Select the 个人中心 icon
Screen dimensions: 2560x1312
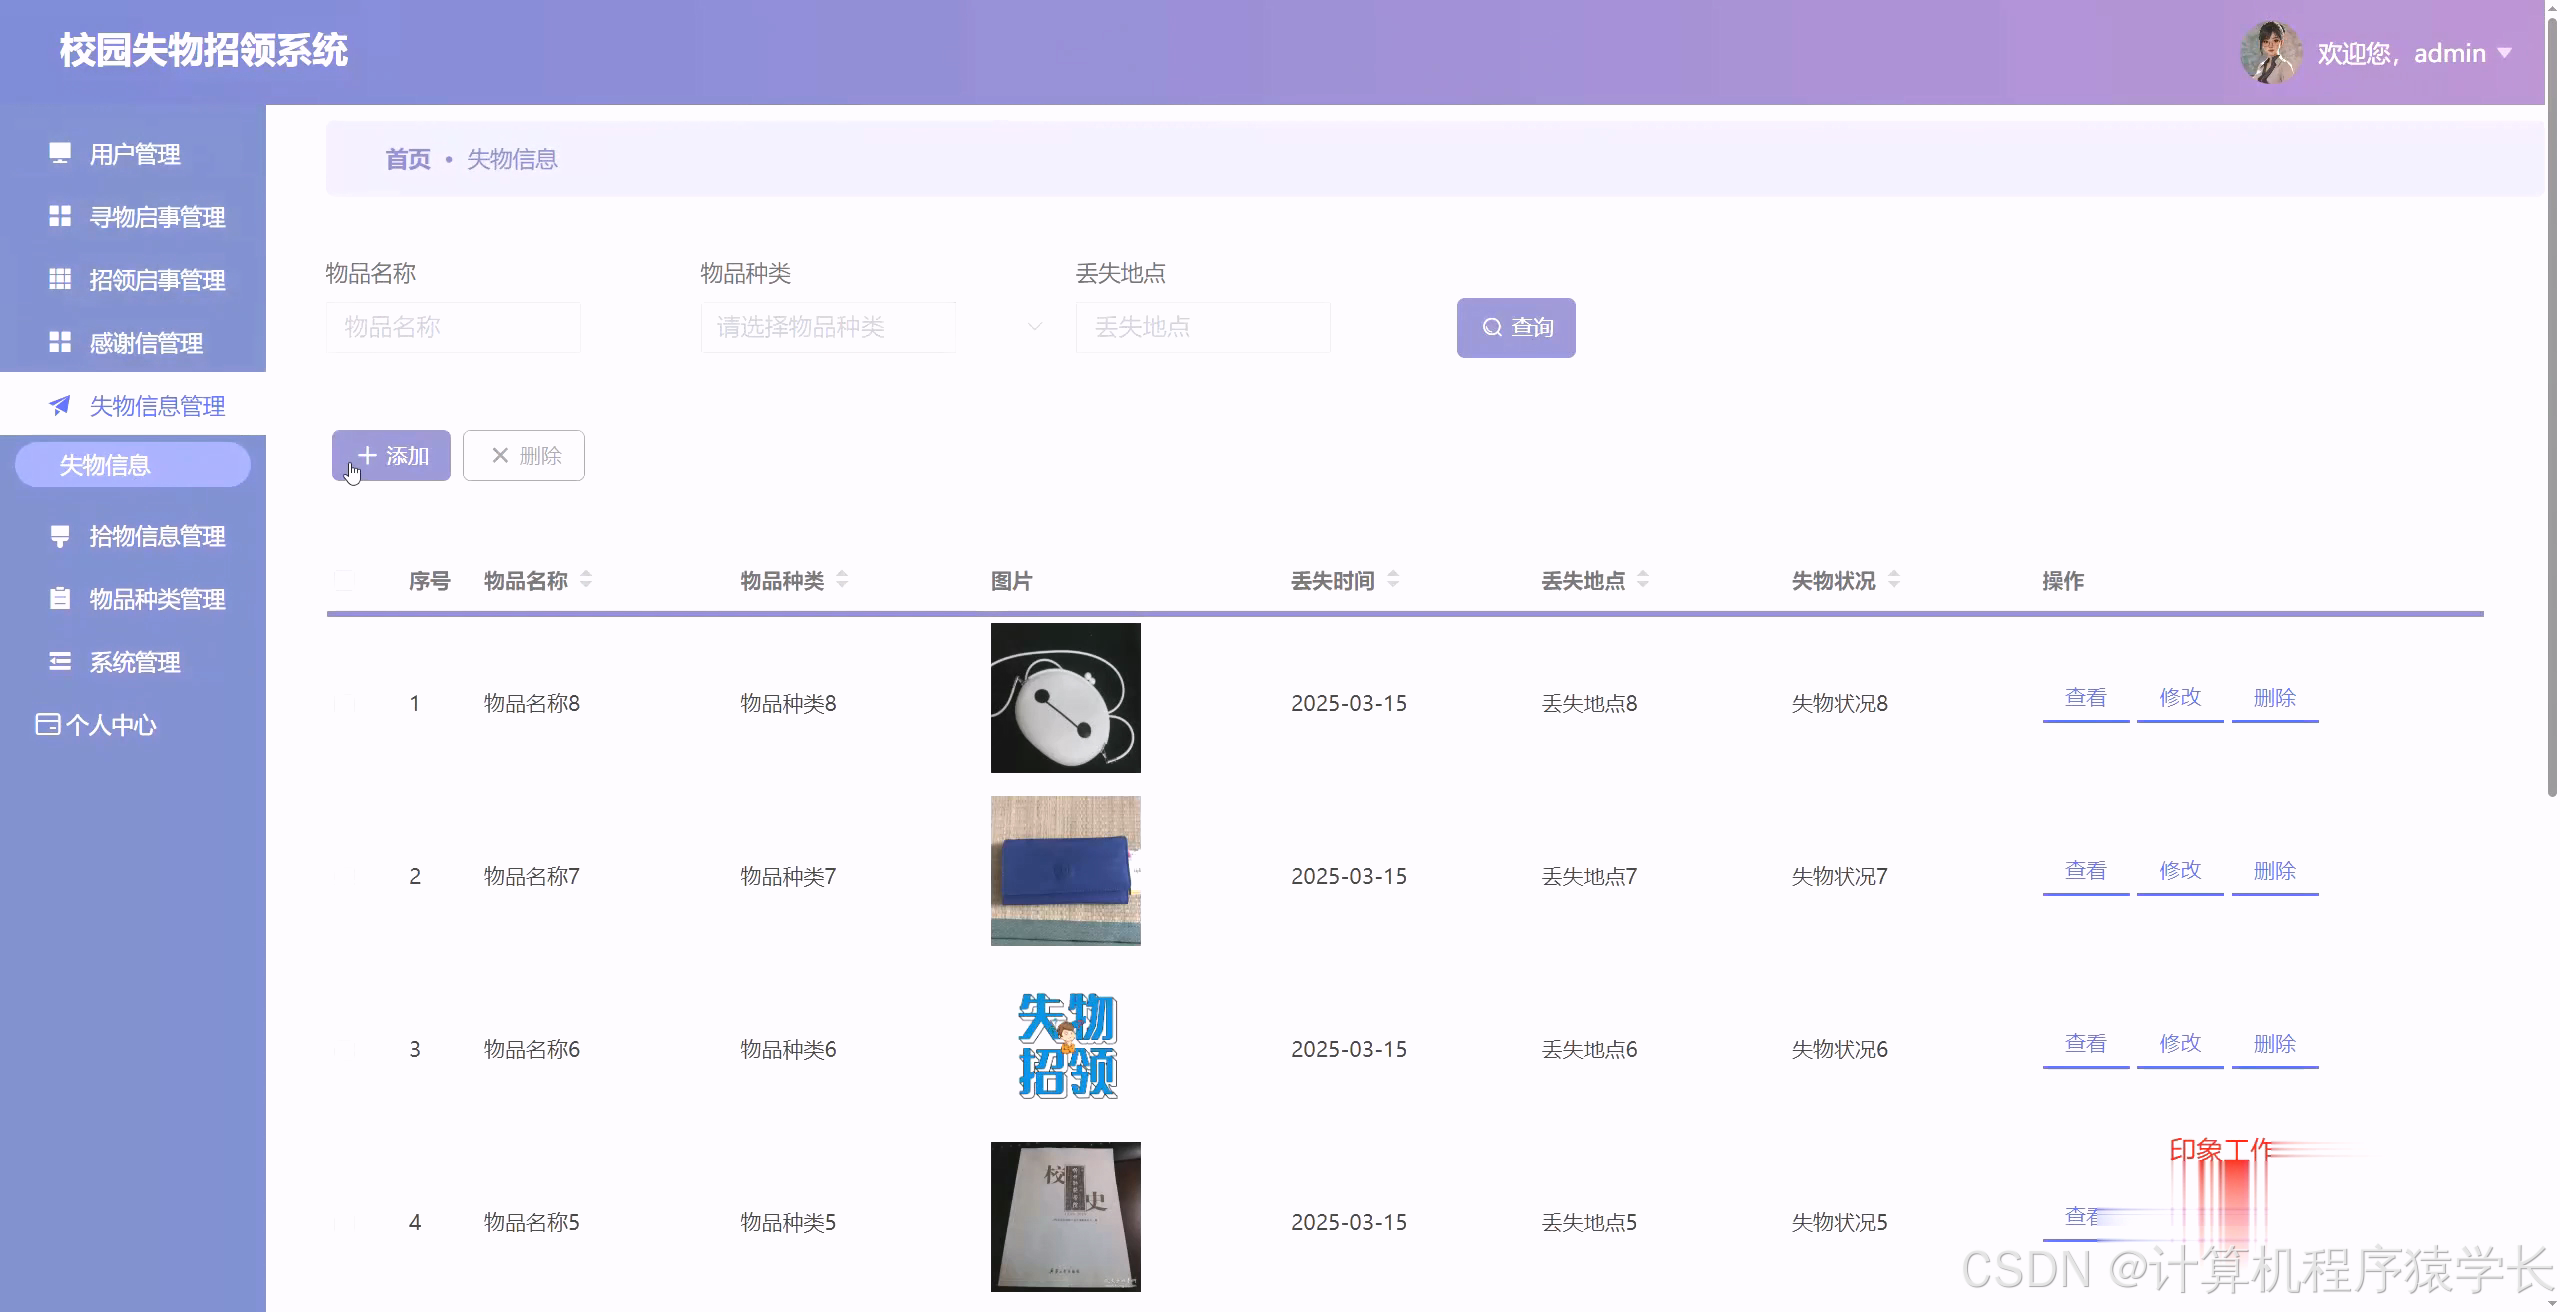pyautogui.click(x=47, y=724)
